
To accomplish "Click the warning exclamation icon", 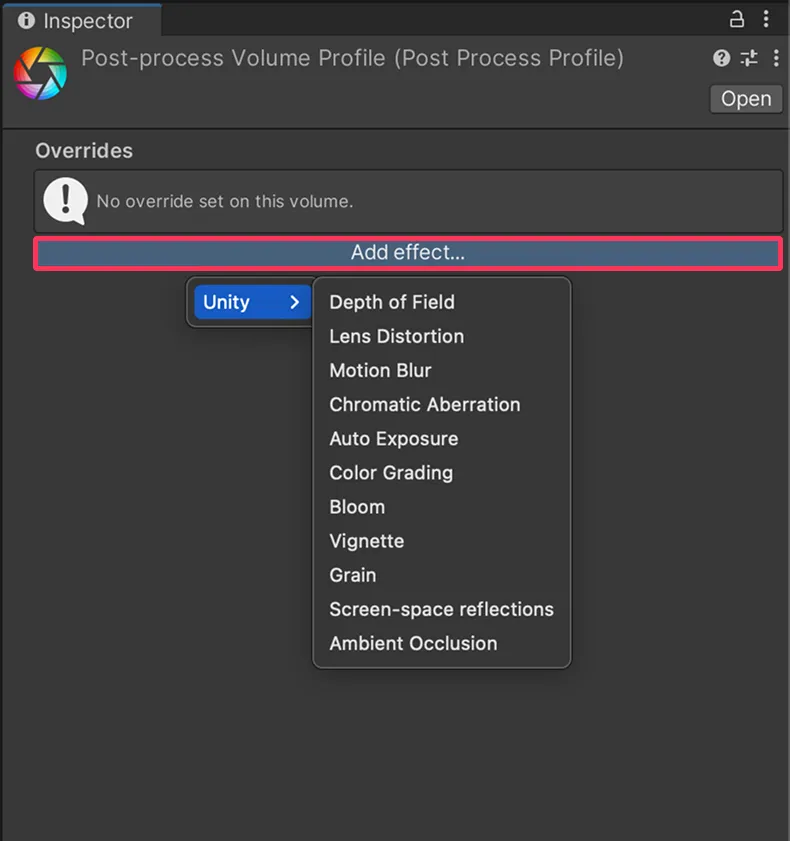I will click(x=65, y=201).
